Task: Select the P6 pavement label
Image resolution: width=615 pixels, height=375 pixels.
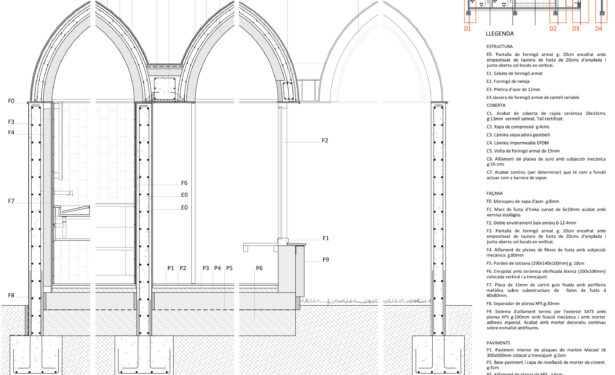Action: point(259,268)
